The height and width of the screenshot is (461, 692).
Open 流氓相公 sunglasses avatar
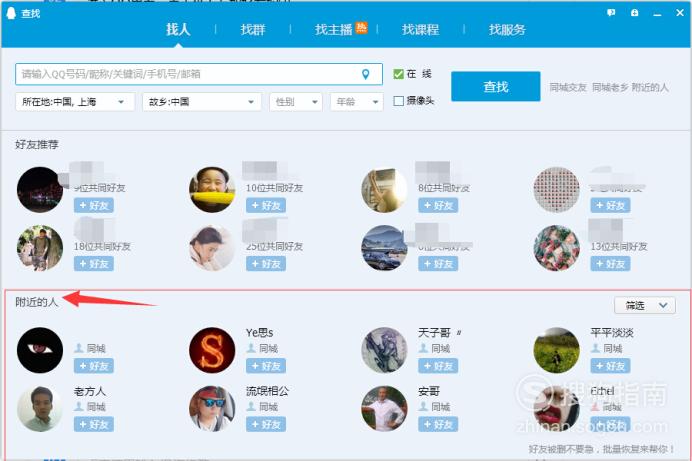point(212,409)
